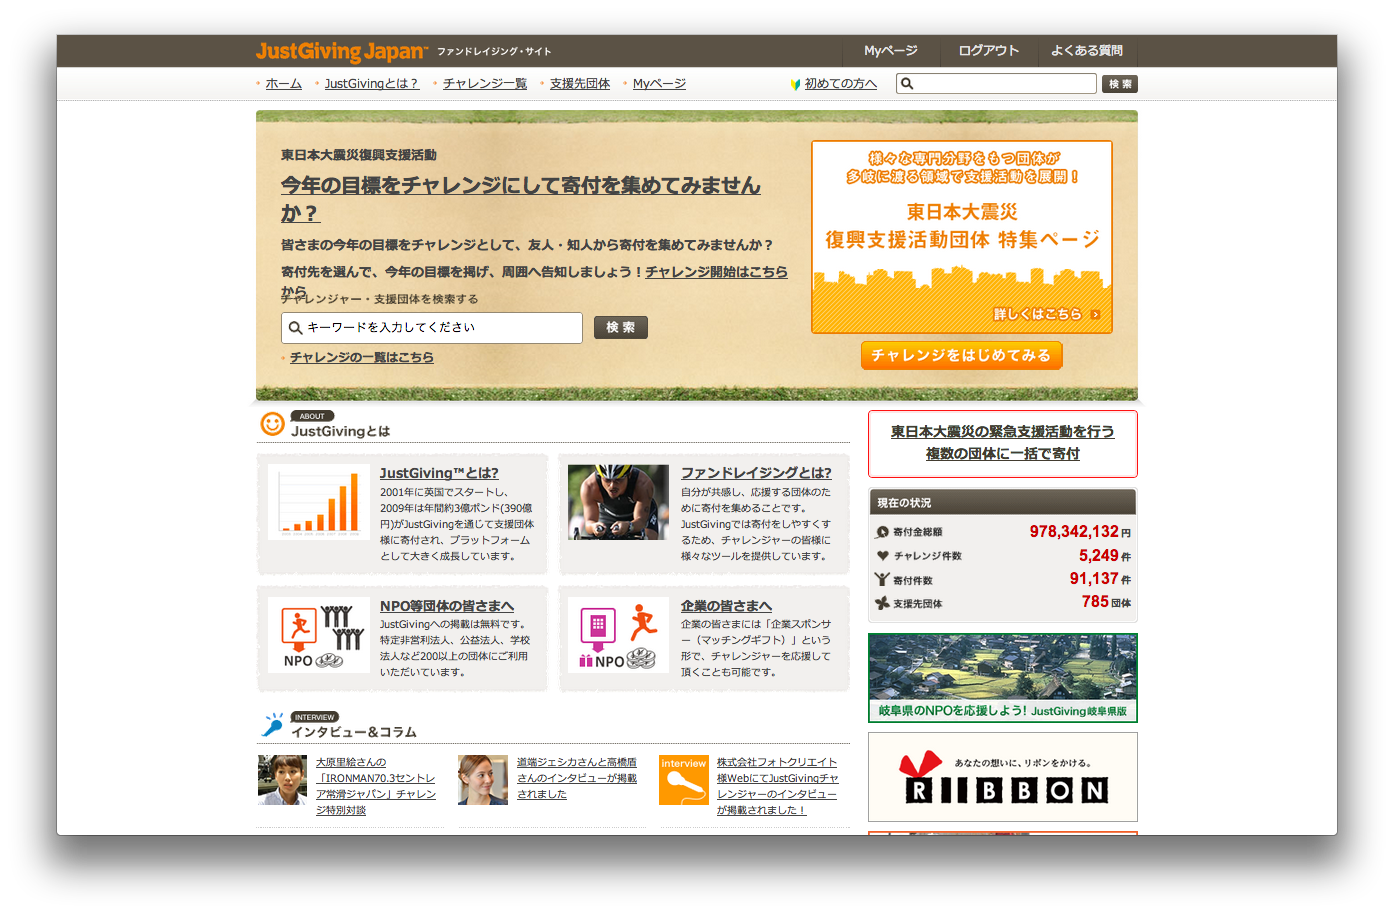Click the green leaf icon before 初めての方へ

[x=793, y=83]
